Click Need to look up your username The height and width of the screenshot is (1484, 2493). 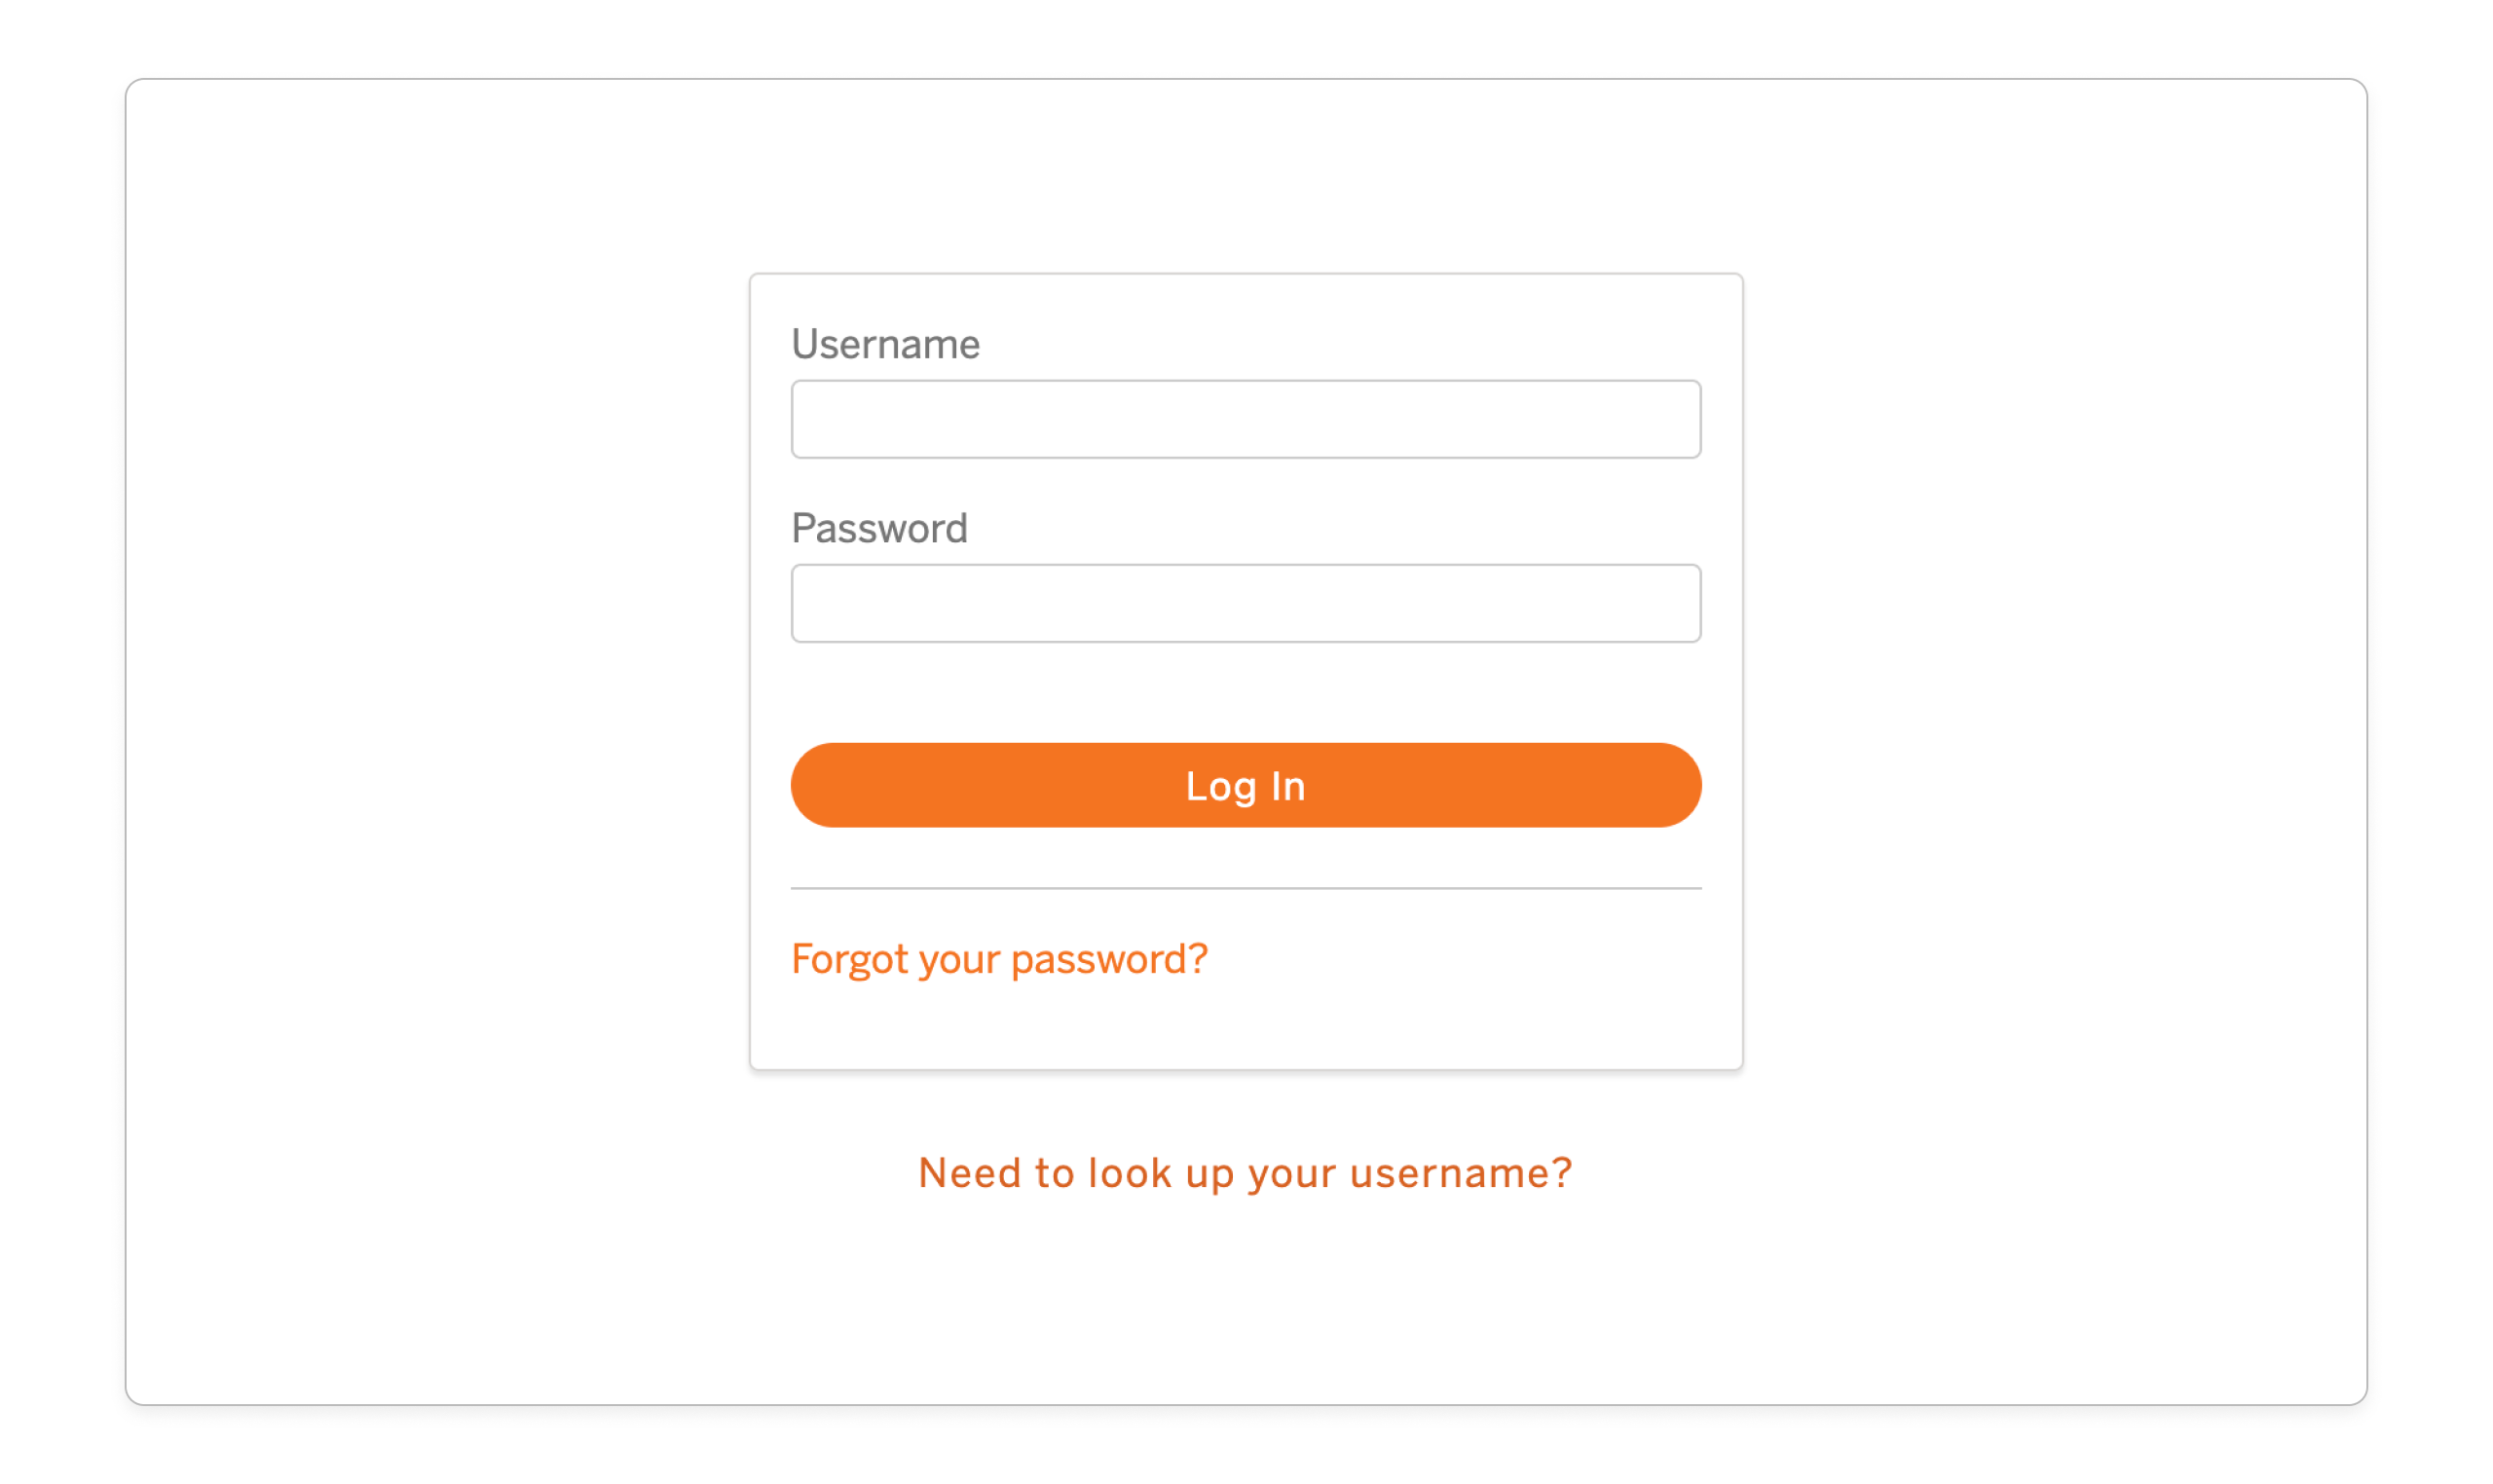[x=1245, y=1173]
